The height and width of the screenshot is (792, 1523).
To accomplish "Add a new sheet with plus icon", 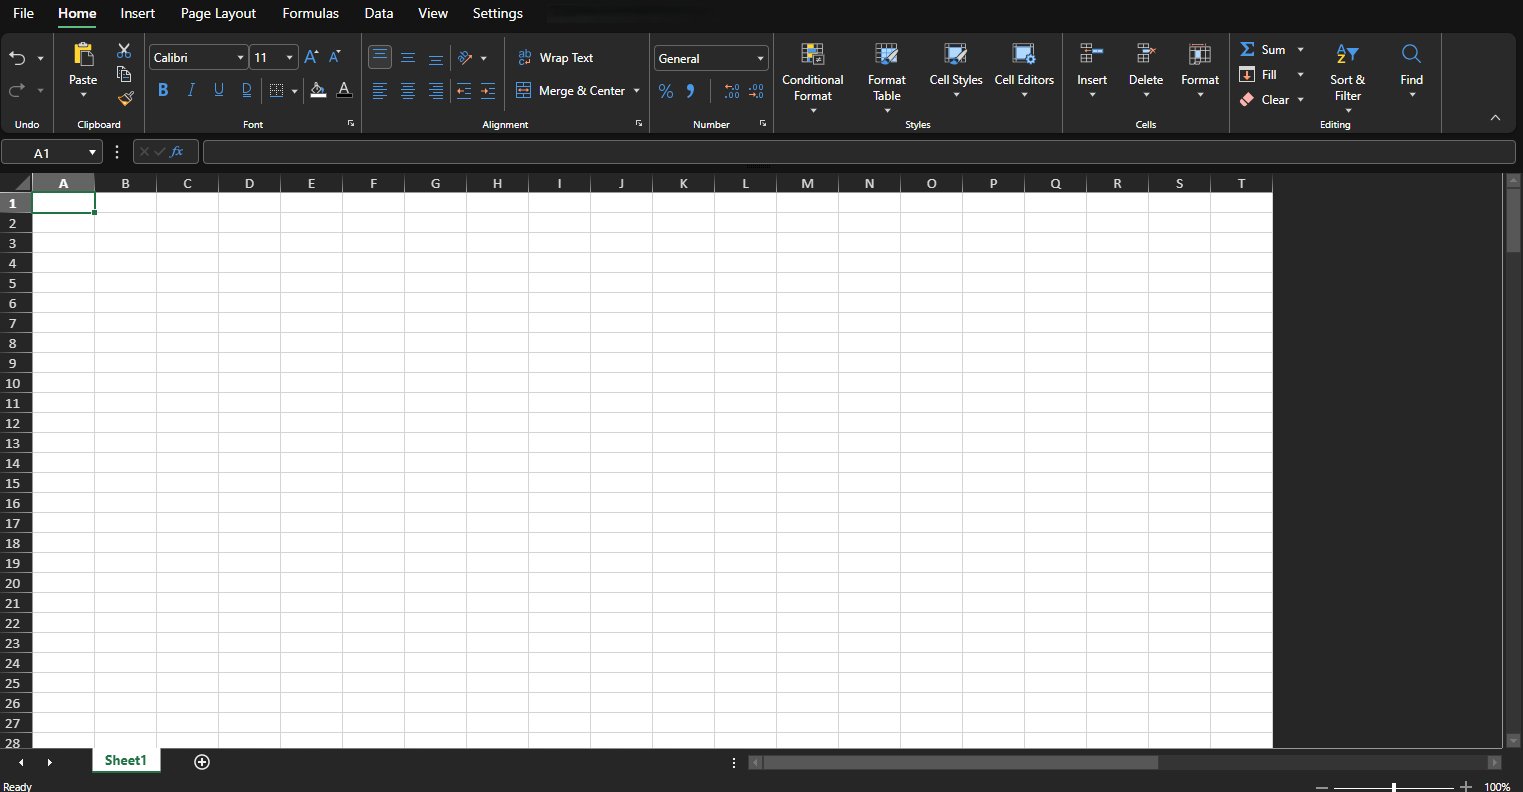I will tap(202, 762).
